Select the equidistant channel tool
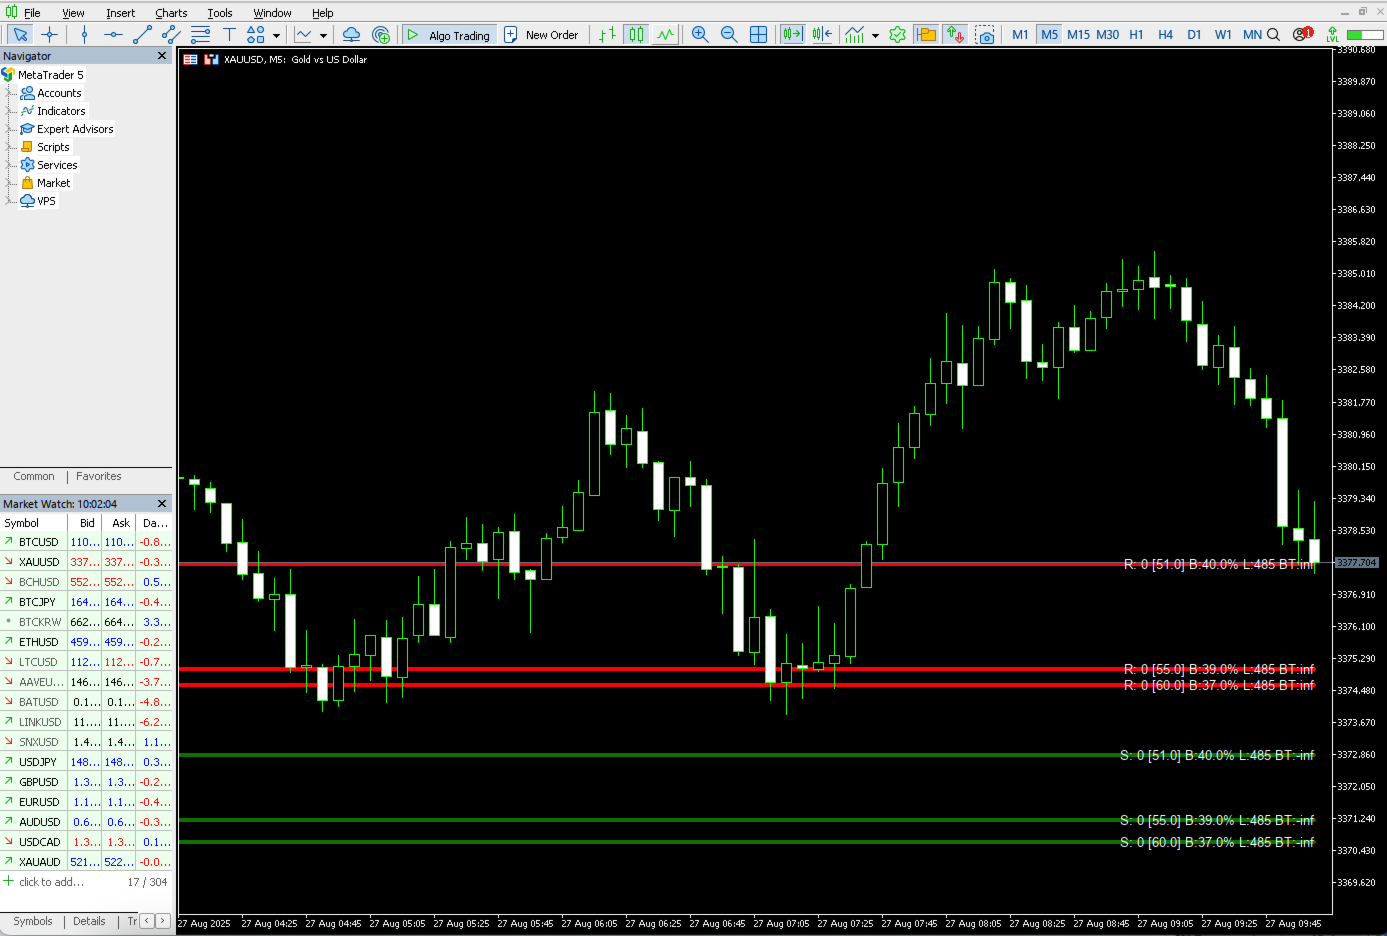The image size is (1387, 936). 171,35
